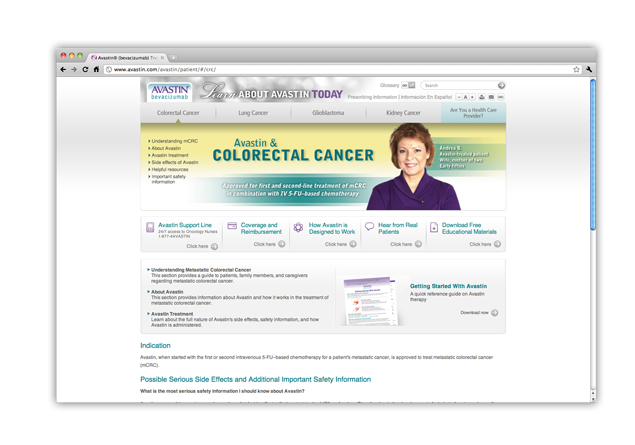635x445 pixels.
Task: Click the Indication heading text
Action: (155, 345)
